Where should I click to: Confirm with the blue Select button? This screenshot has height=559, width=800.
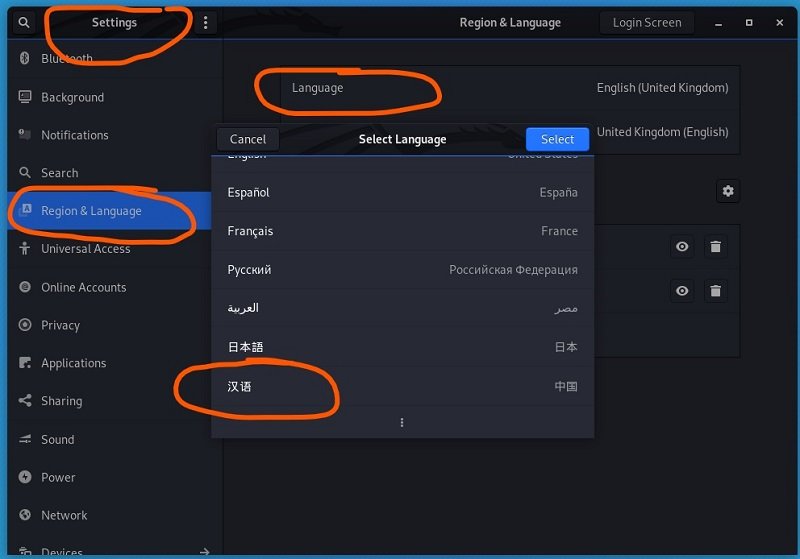click(x=557, y=139)
